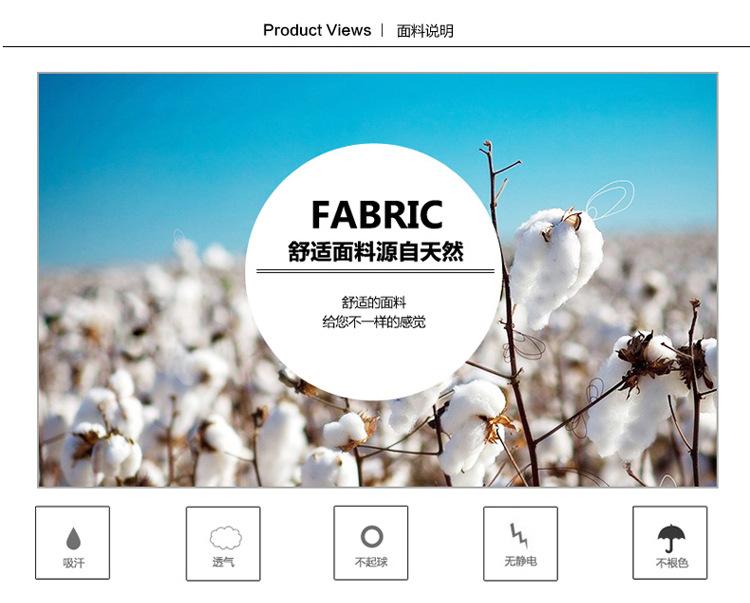
Task: Click the 吸汗 label text
Action: [74, 563]
